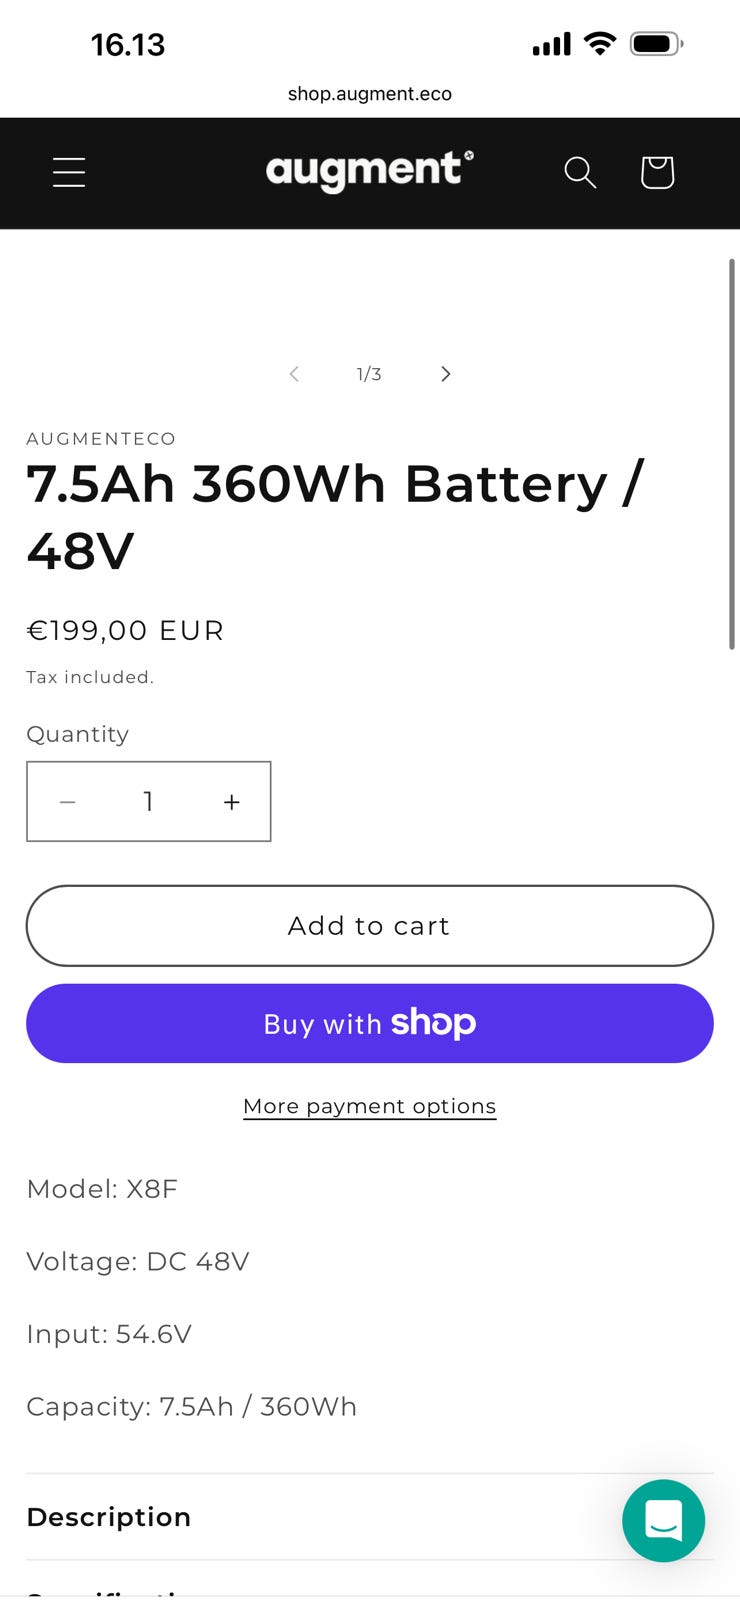Tap the Wi-Fi status icon
The width and height of the screenshot is (740, 1600).
[x=600, y=44]
